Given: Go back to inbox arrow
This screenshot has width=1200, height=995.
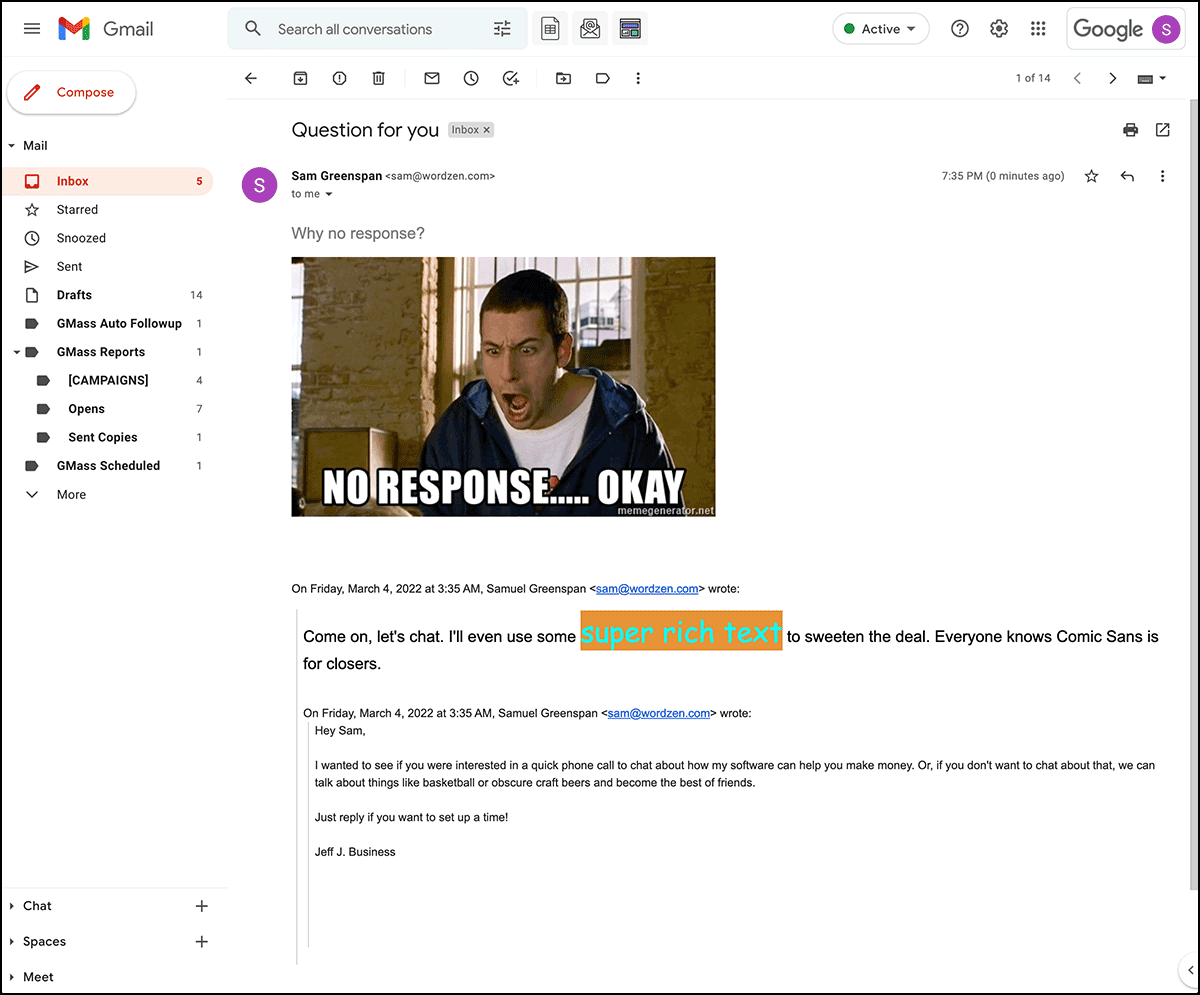Looking at the screenshot, I should [251, 78].
